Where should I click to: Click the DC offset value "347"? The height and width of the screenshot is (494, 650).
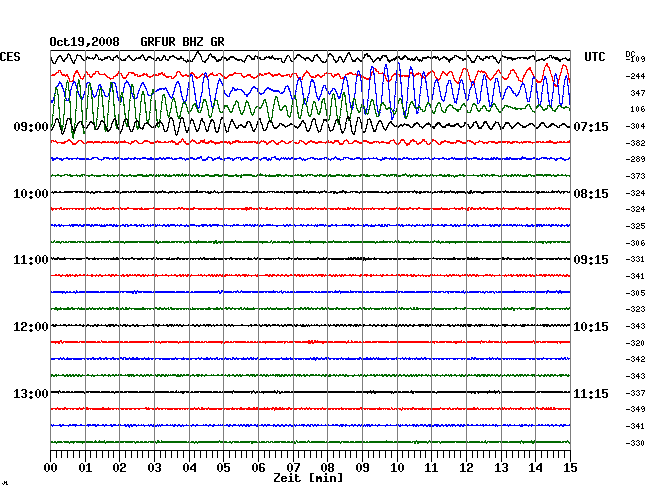[638, 93]
